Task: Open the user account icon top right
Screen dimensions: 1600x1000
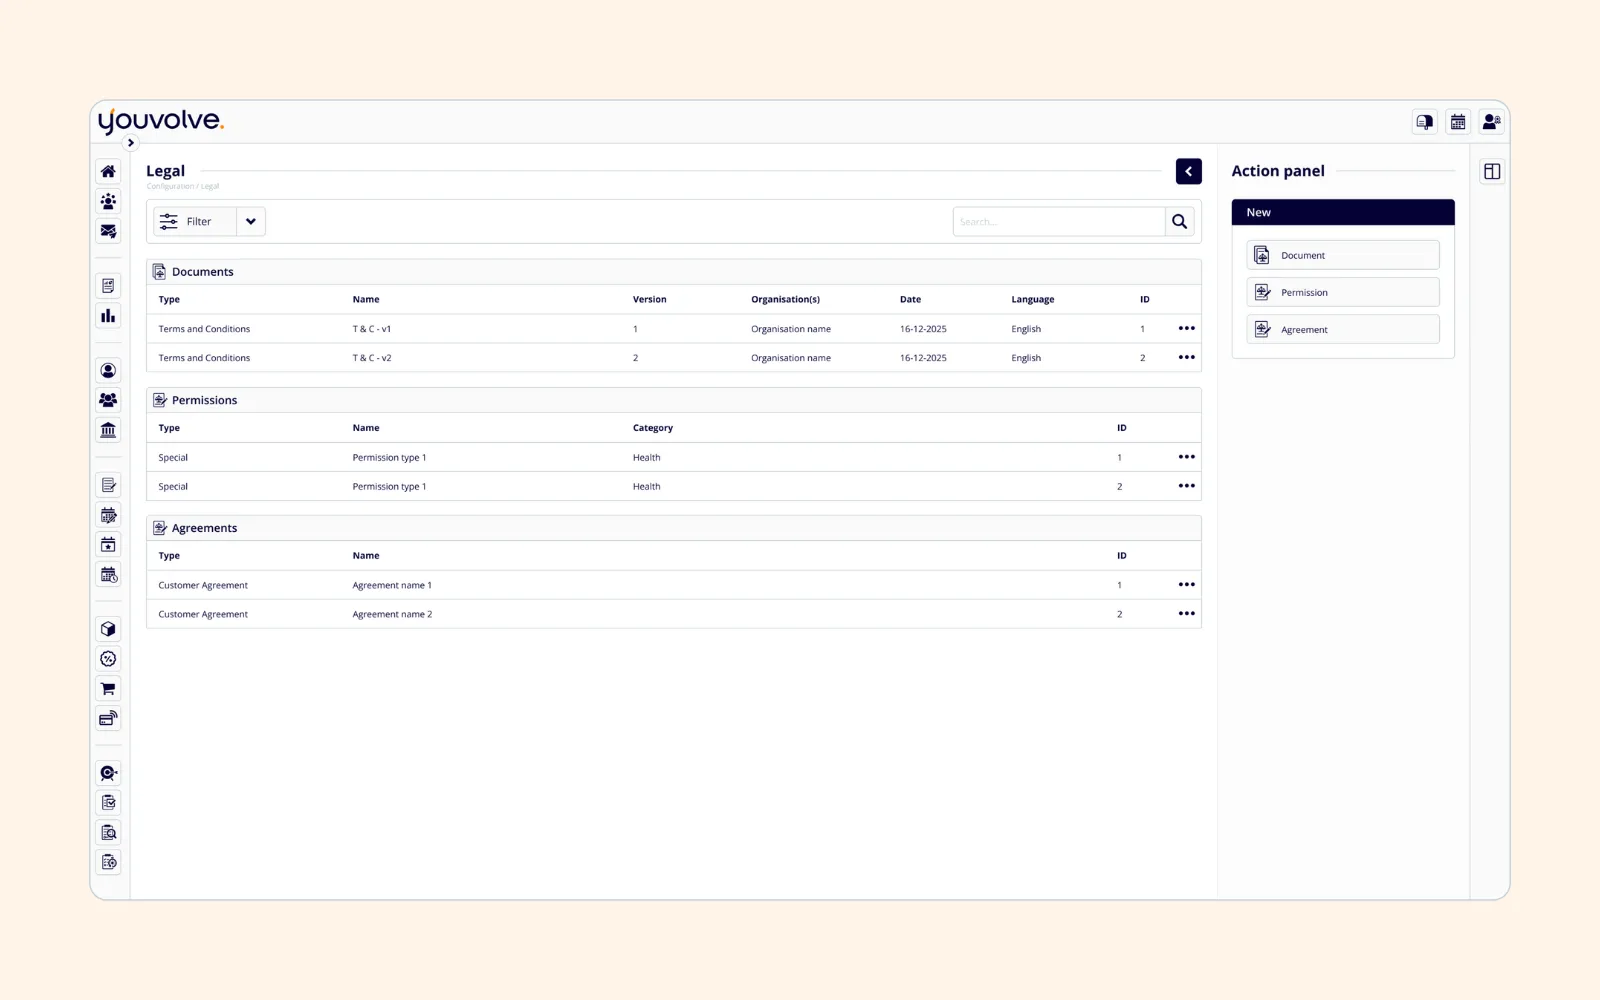Action: point(1491,122)
